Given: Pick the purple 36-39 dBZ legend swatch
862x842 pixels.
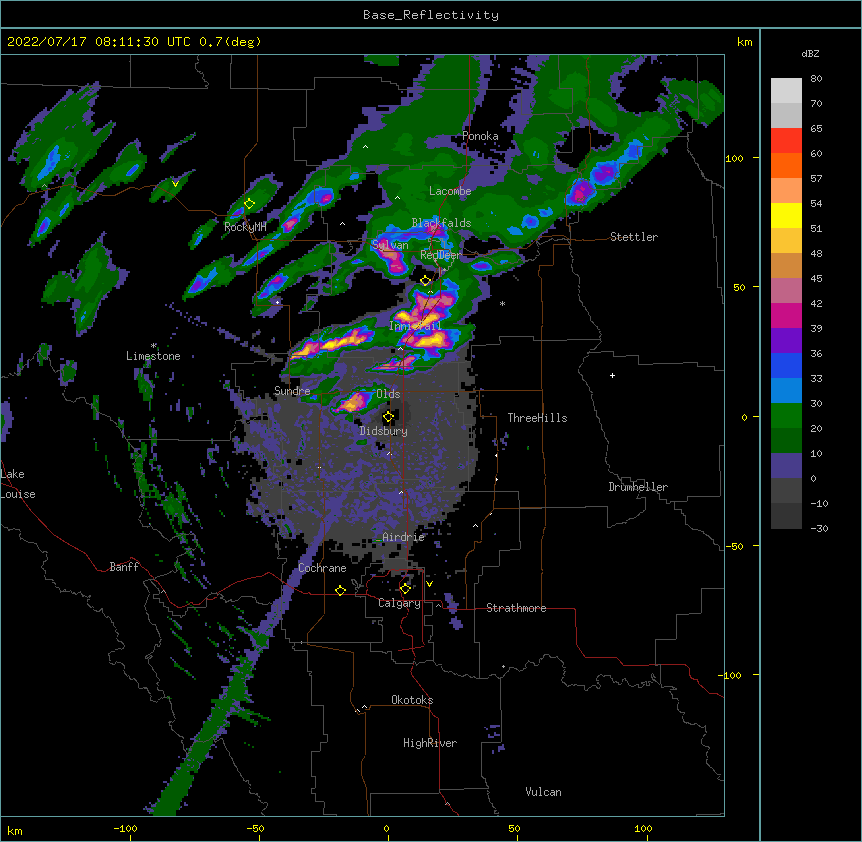Looking at the screenshot, I should point(786,341).
